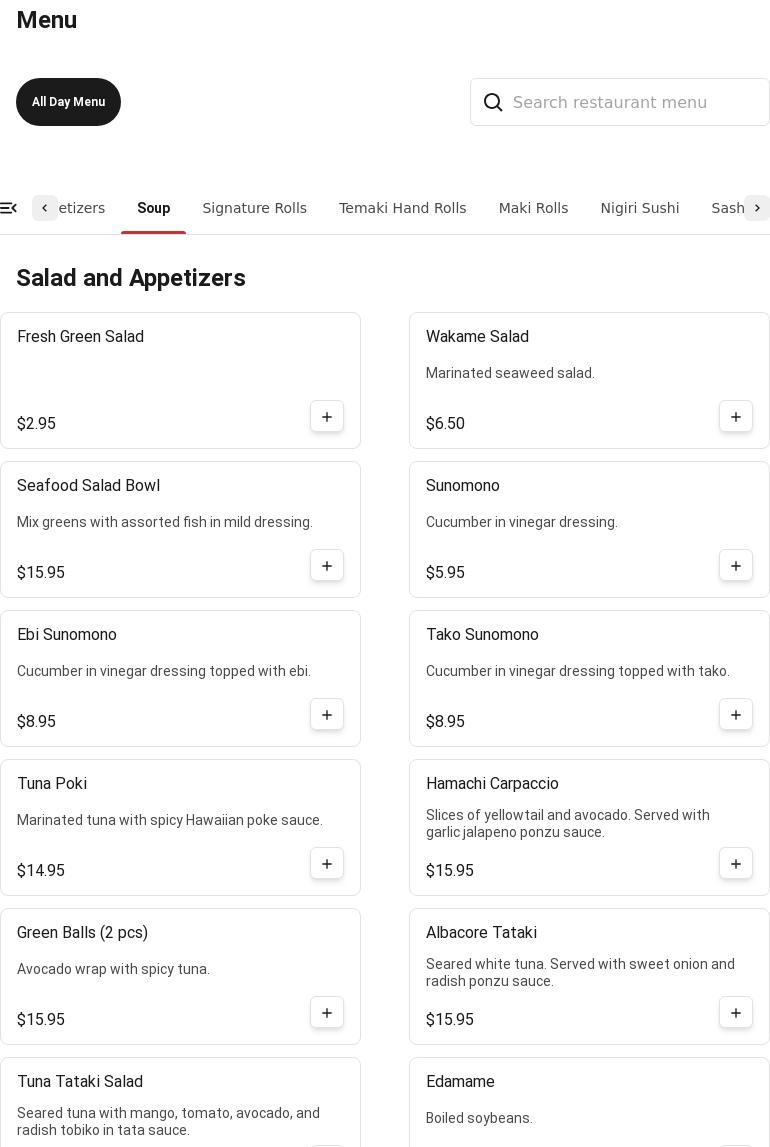Click the search magnifier icon
This screenshot has width=770, height=1147.
pos(493,102)
